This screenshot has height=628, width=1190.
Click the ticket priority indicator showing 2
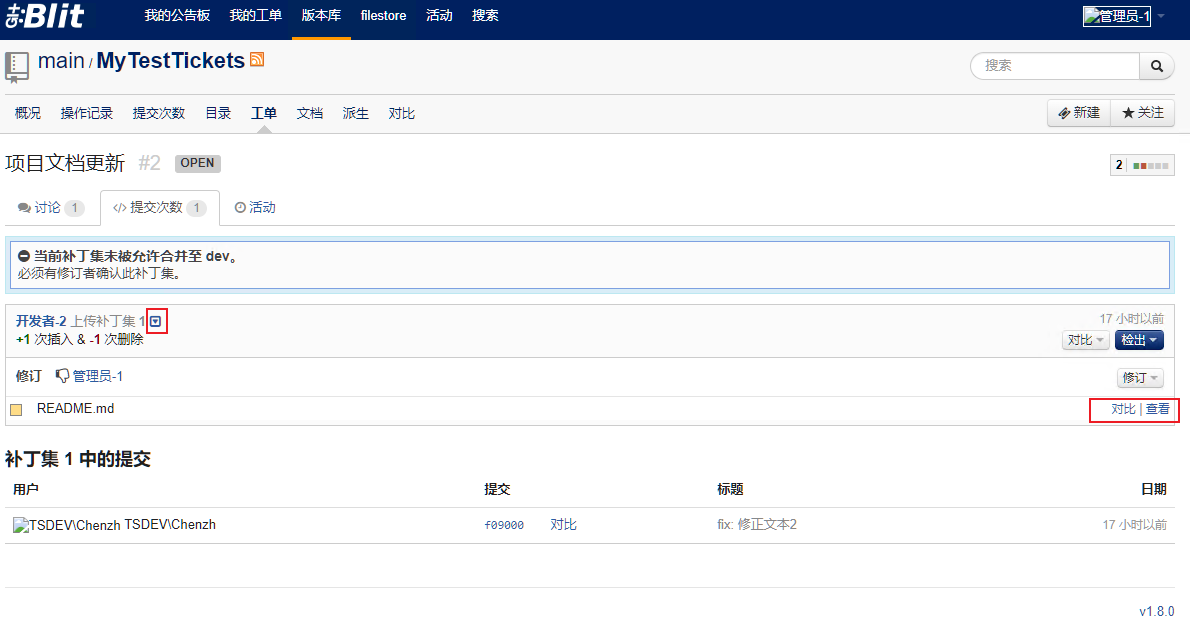point(1142,165)
